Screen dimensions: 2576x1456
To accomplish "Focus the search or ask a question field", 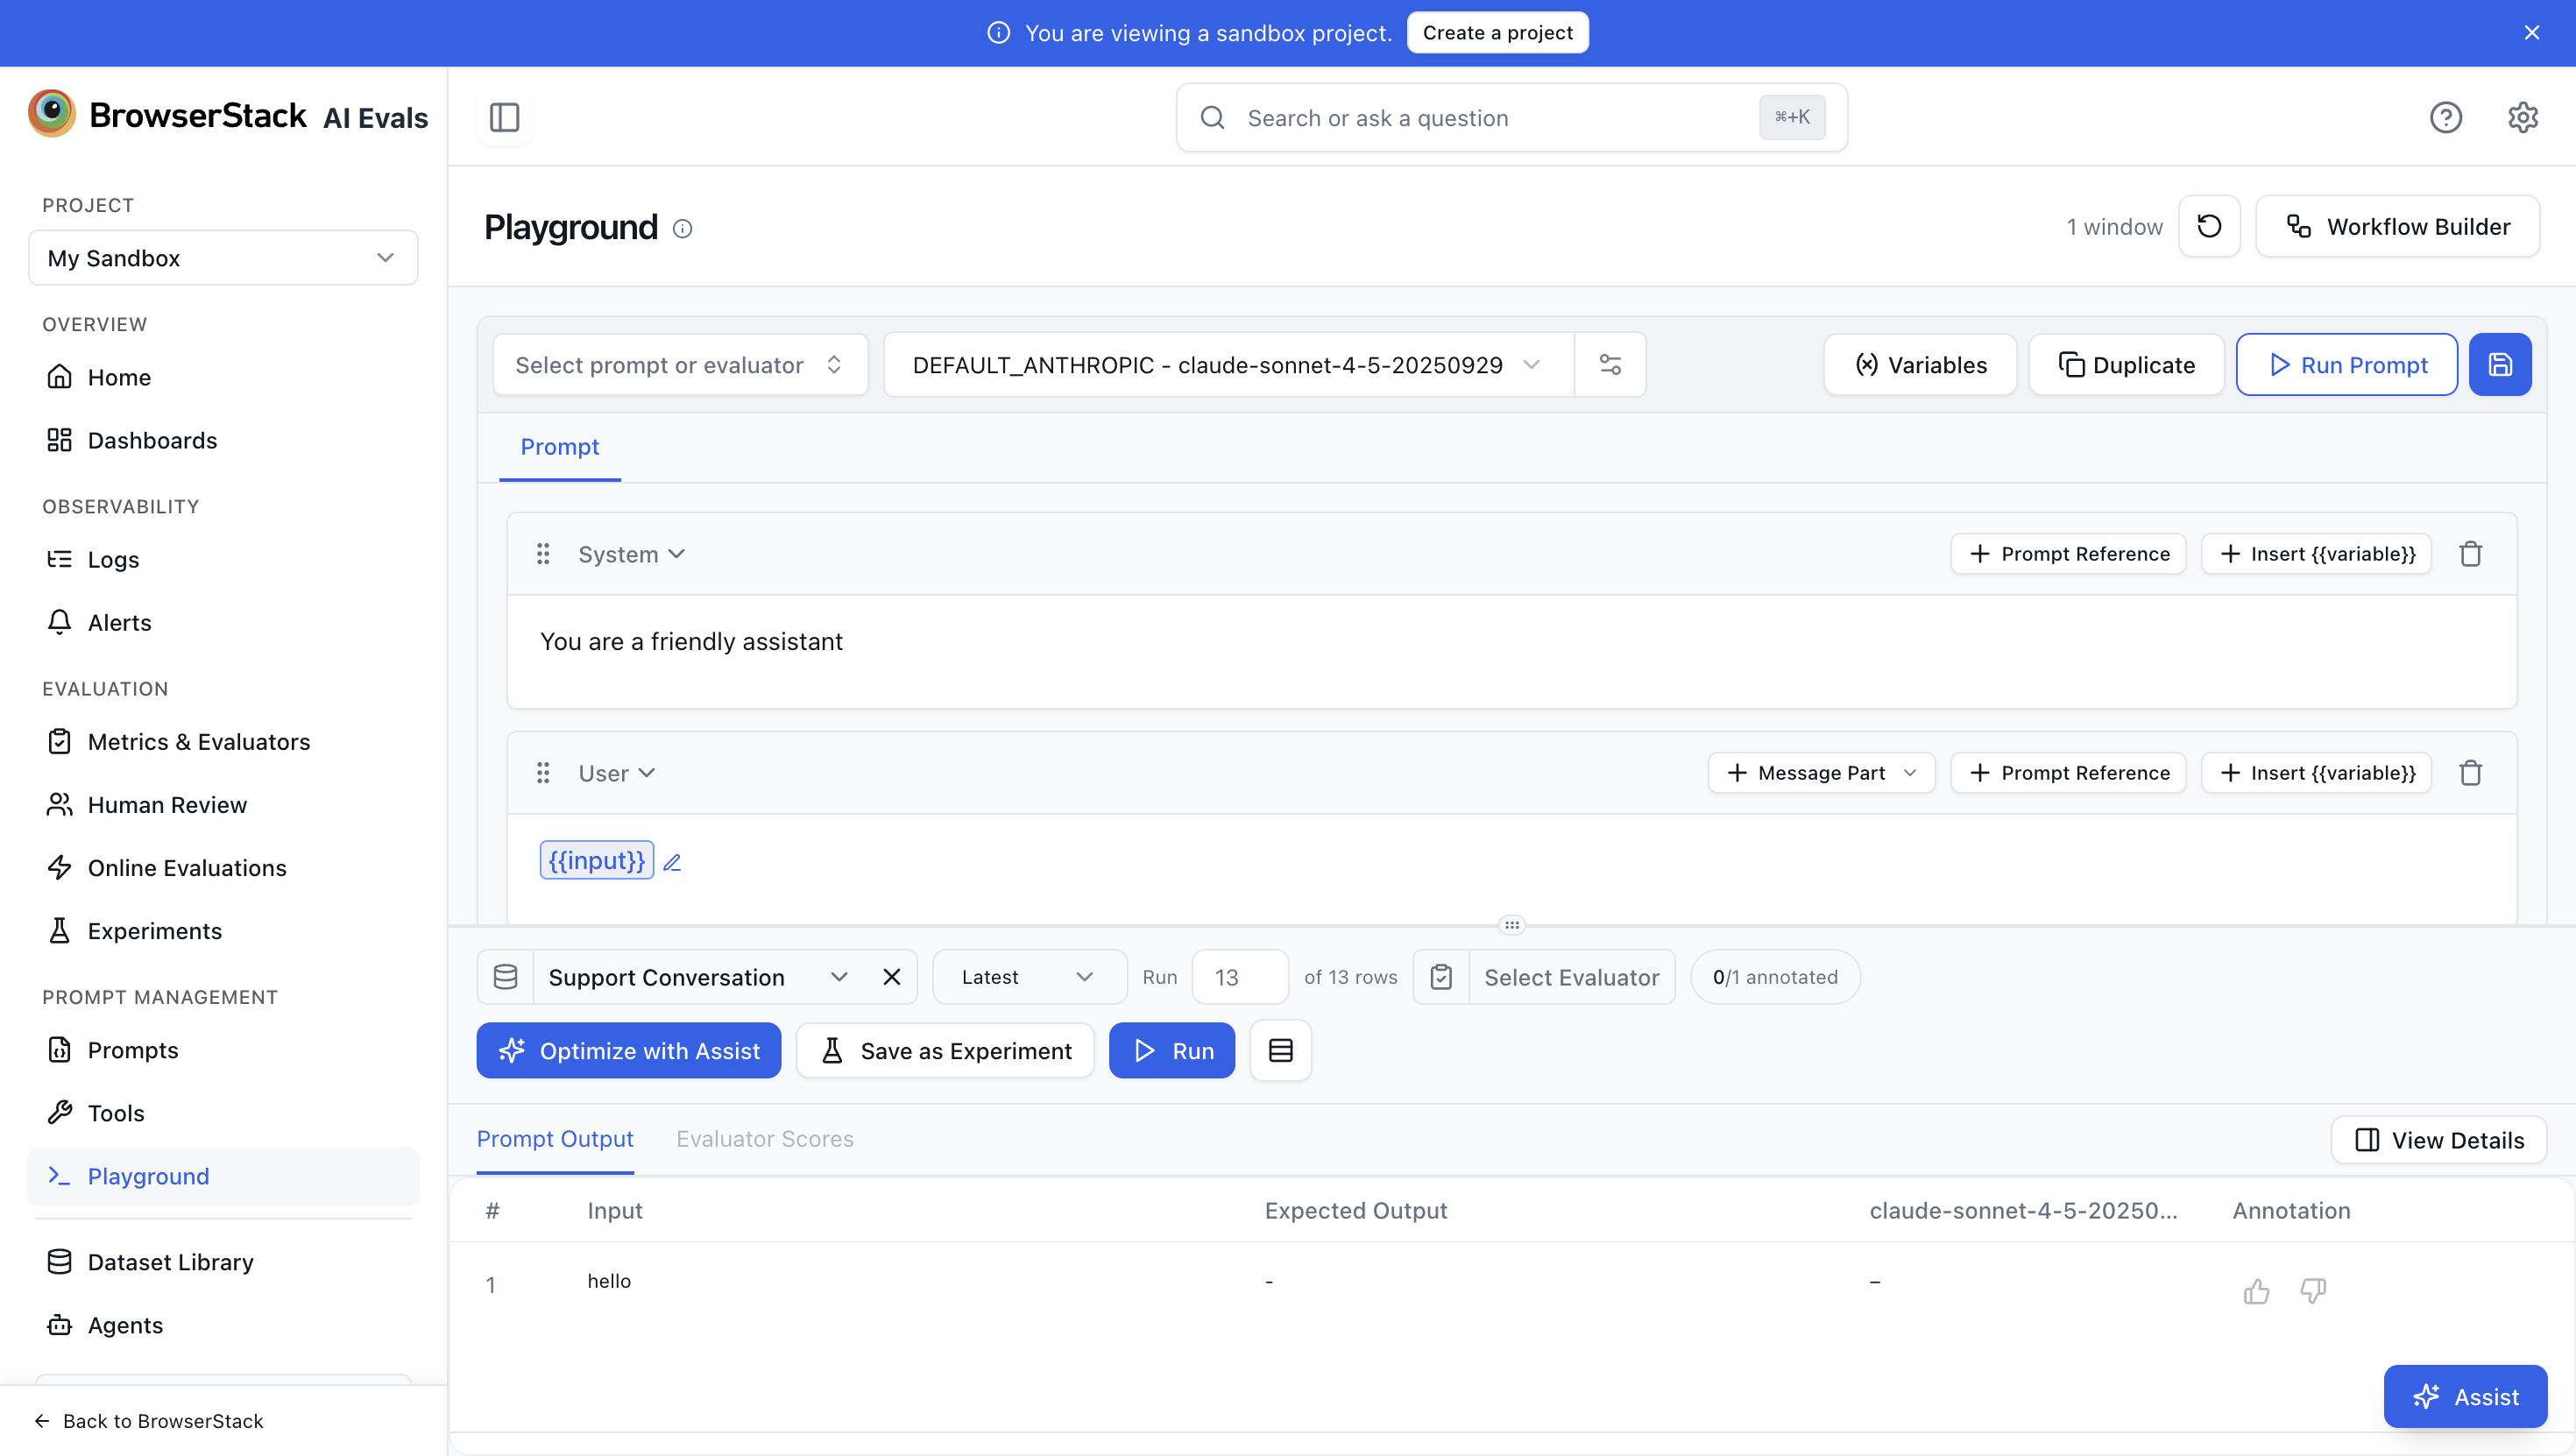I will click(x=1511, y=118).
